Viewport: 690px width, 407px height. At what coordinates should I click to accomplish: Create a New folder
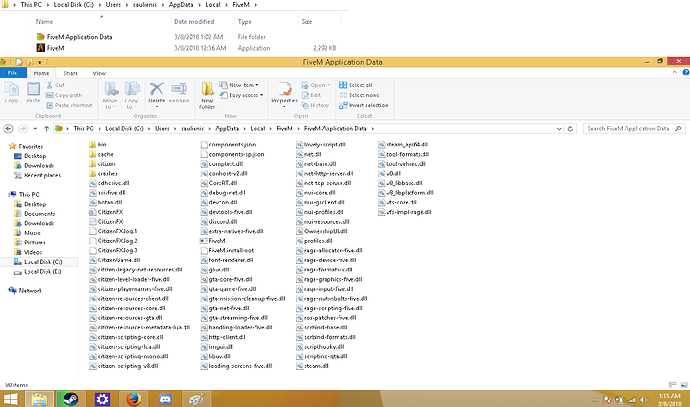click(207, 95)
